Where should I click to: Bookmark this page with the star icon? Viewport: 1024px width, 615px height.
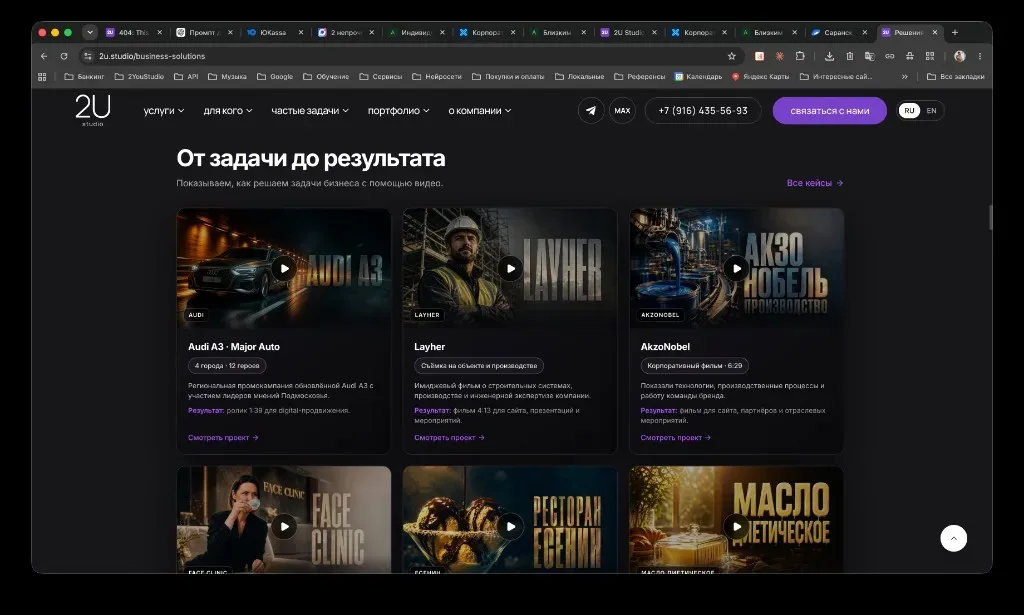731,56
